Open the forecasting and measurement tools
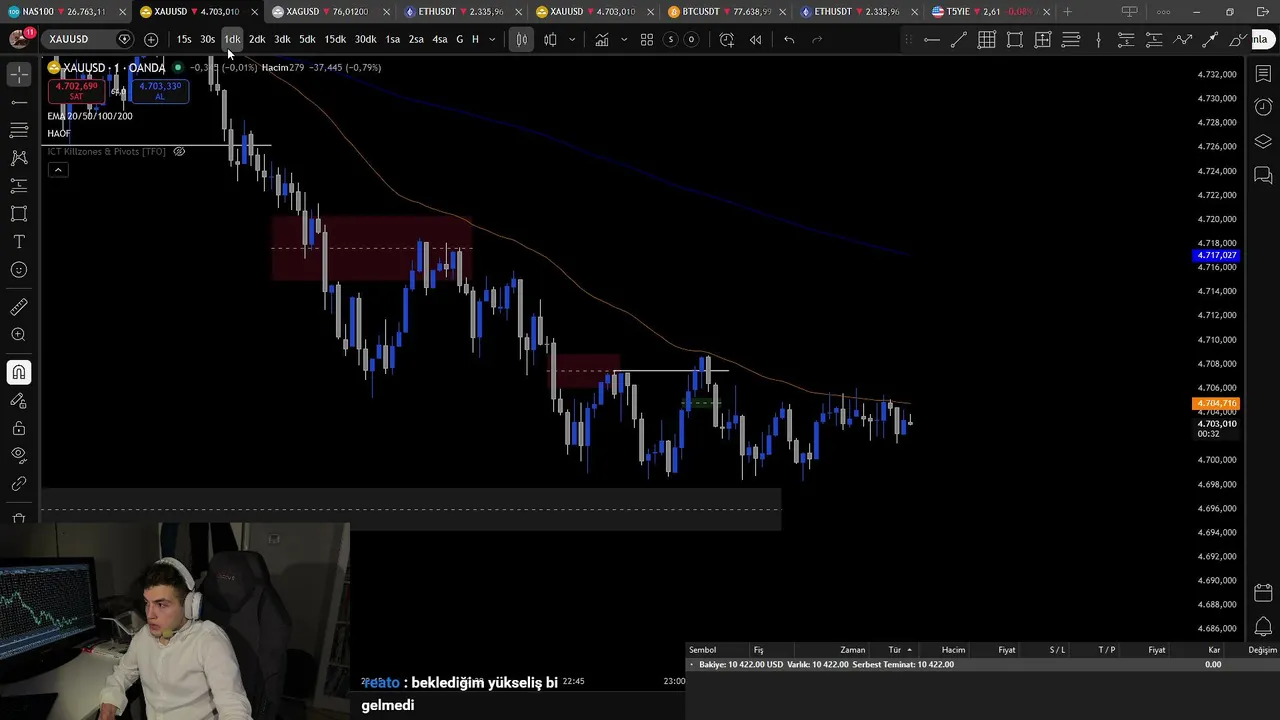 pos(19,186)
